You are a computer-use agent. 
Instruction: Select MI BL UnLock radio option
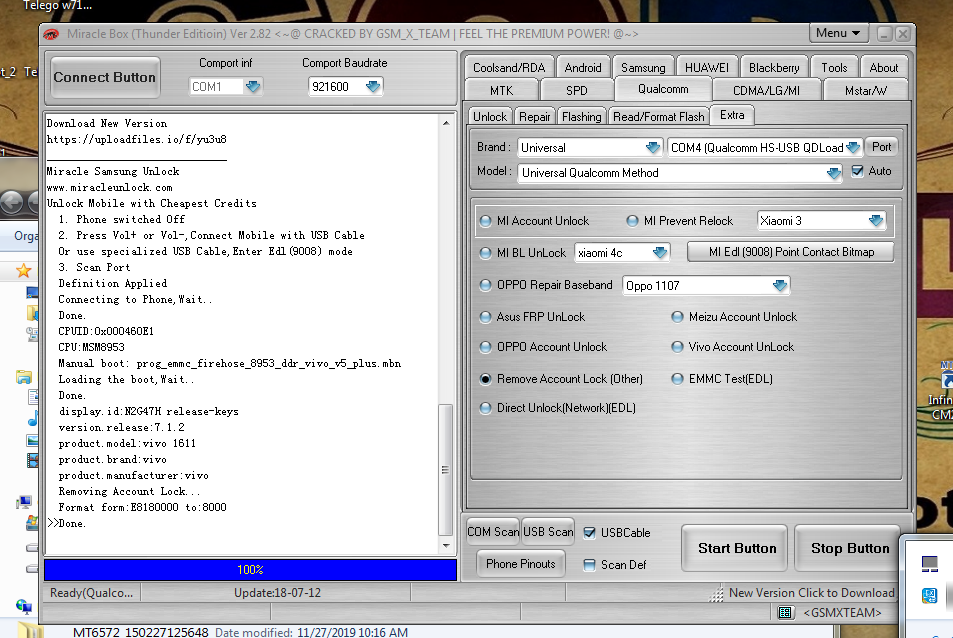[x=486, y=253]
